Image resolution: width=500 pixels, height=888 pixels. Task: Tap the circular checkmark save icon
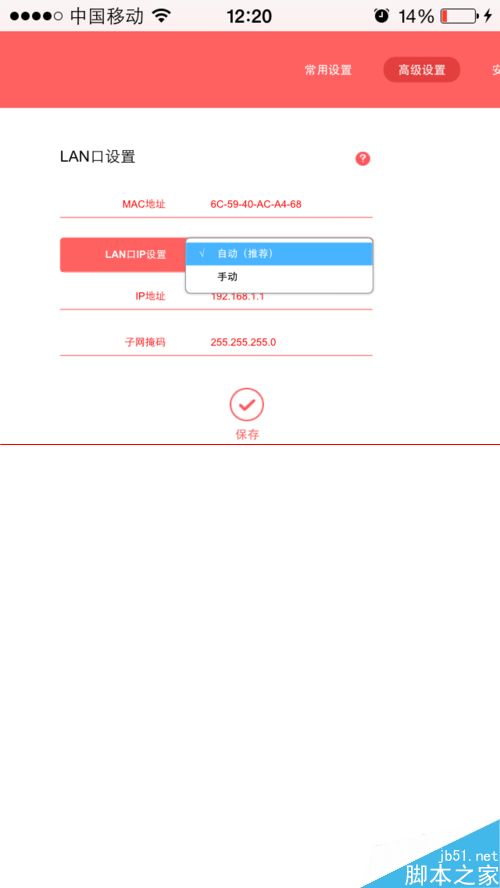[246, 404]
